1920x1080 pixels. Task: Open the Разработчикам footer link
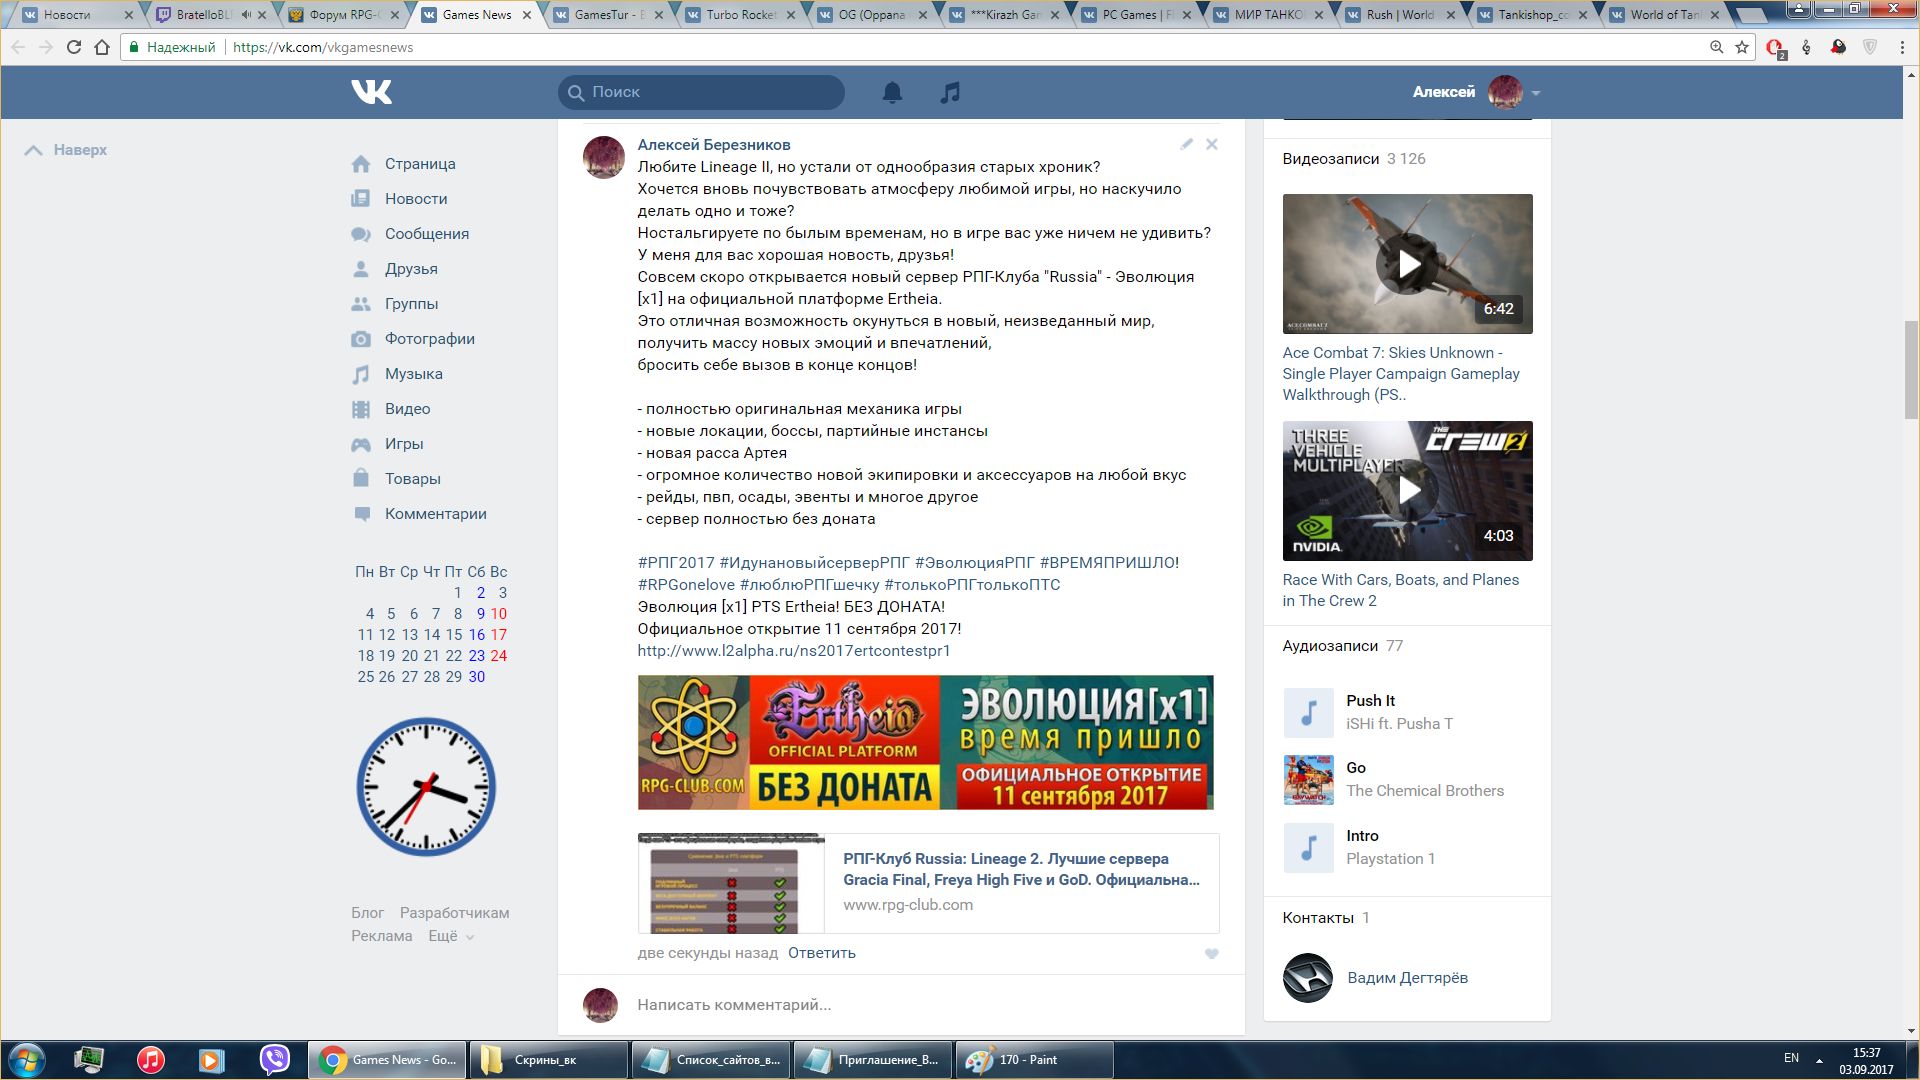(x=454, y=913)
